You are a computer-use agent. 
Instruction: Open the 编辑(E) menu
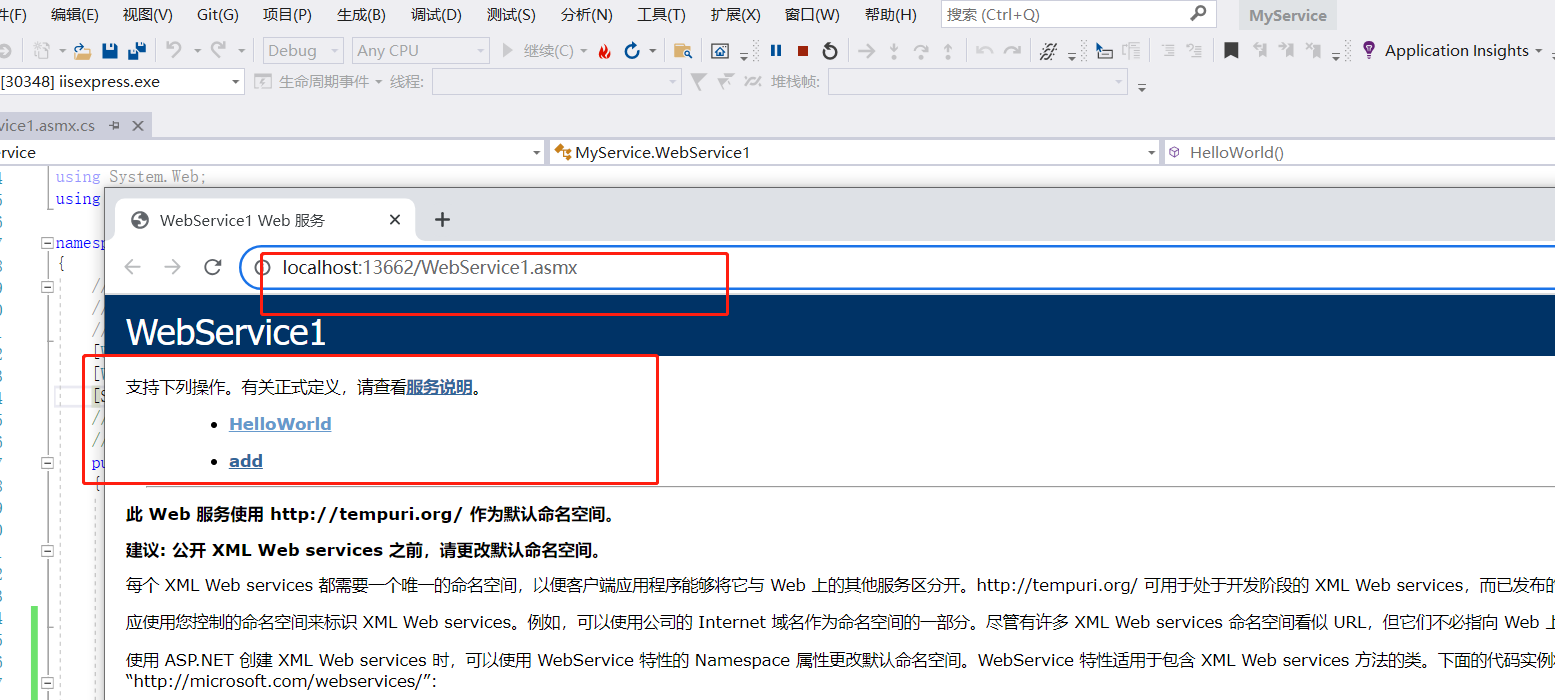[x=75, y=15]
